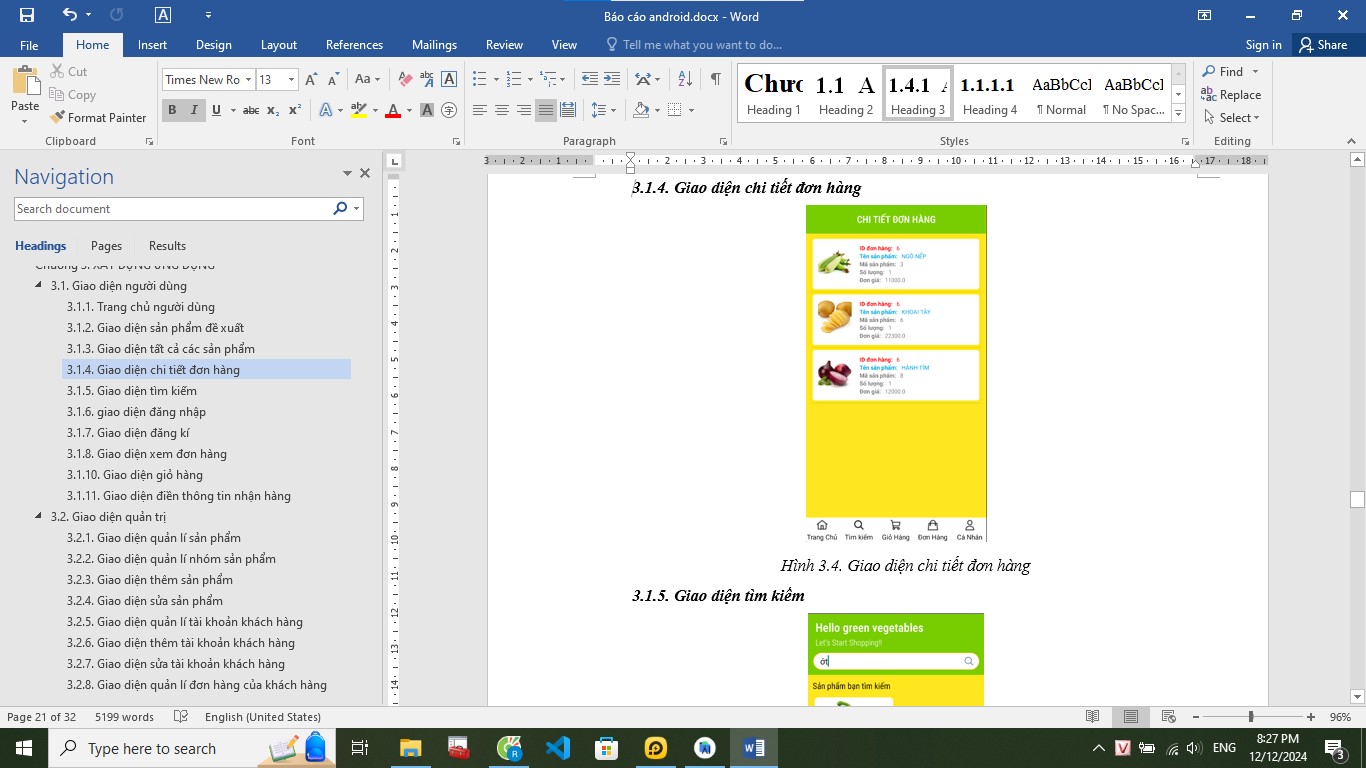The image size is (1366, 768).
Task: Switch to the Pages tab in Navigation
Action: pyautogui.click(x=106, y=245)
